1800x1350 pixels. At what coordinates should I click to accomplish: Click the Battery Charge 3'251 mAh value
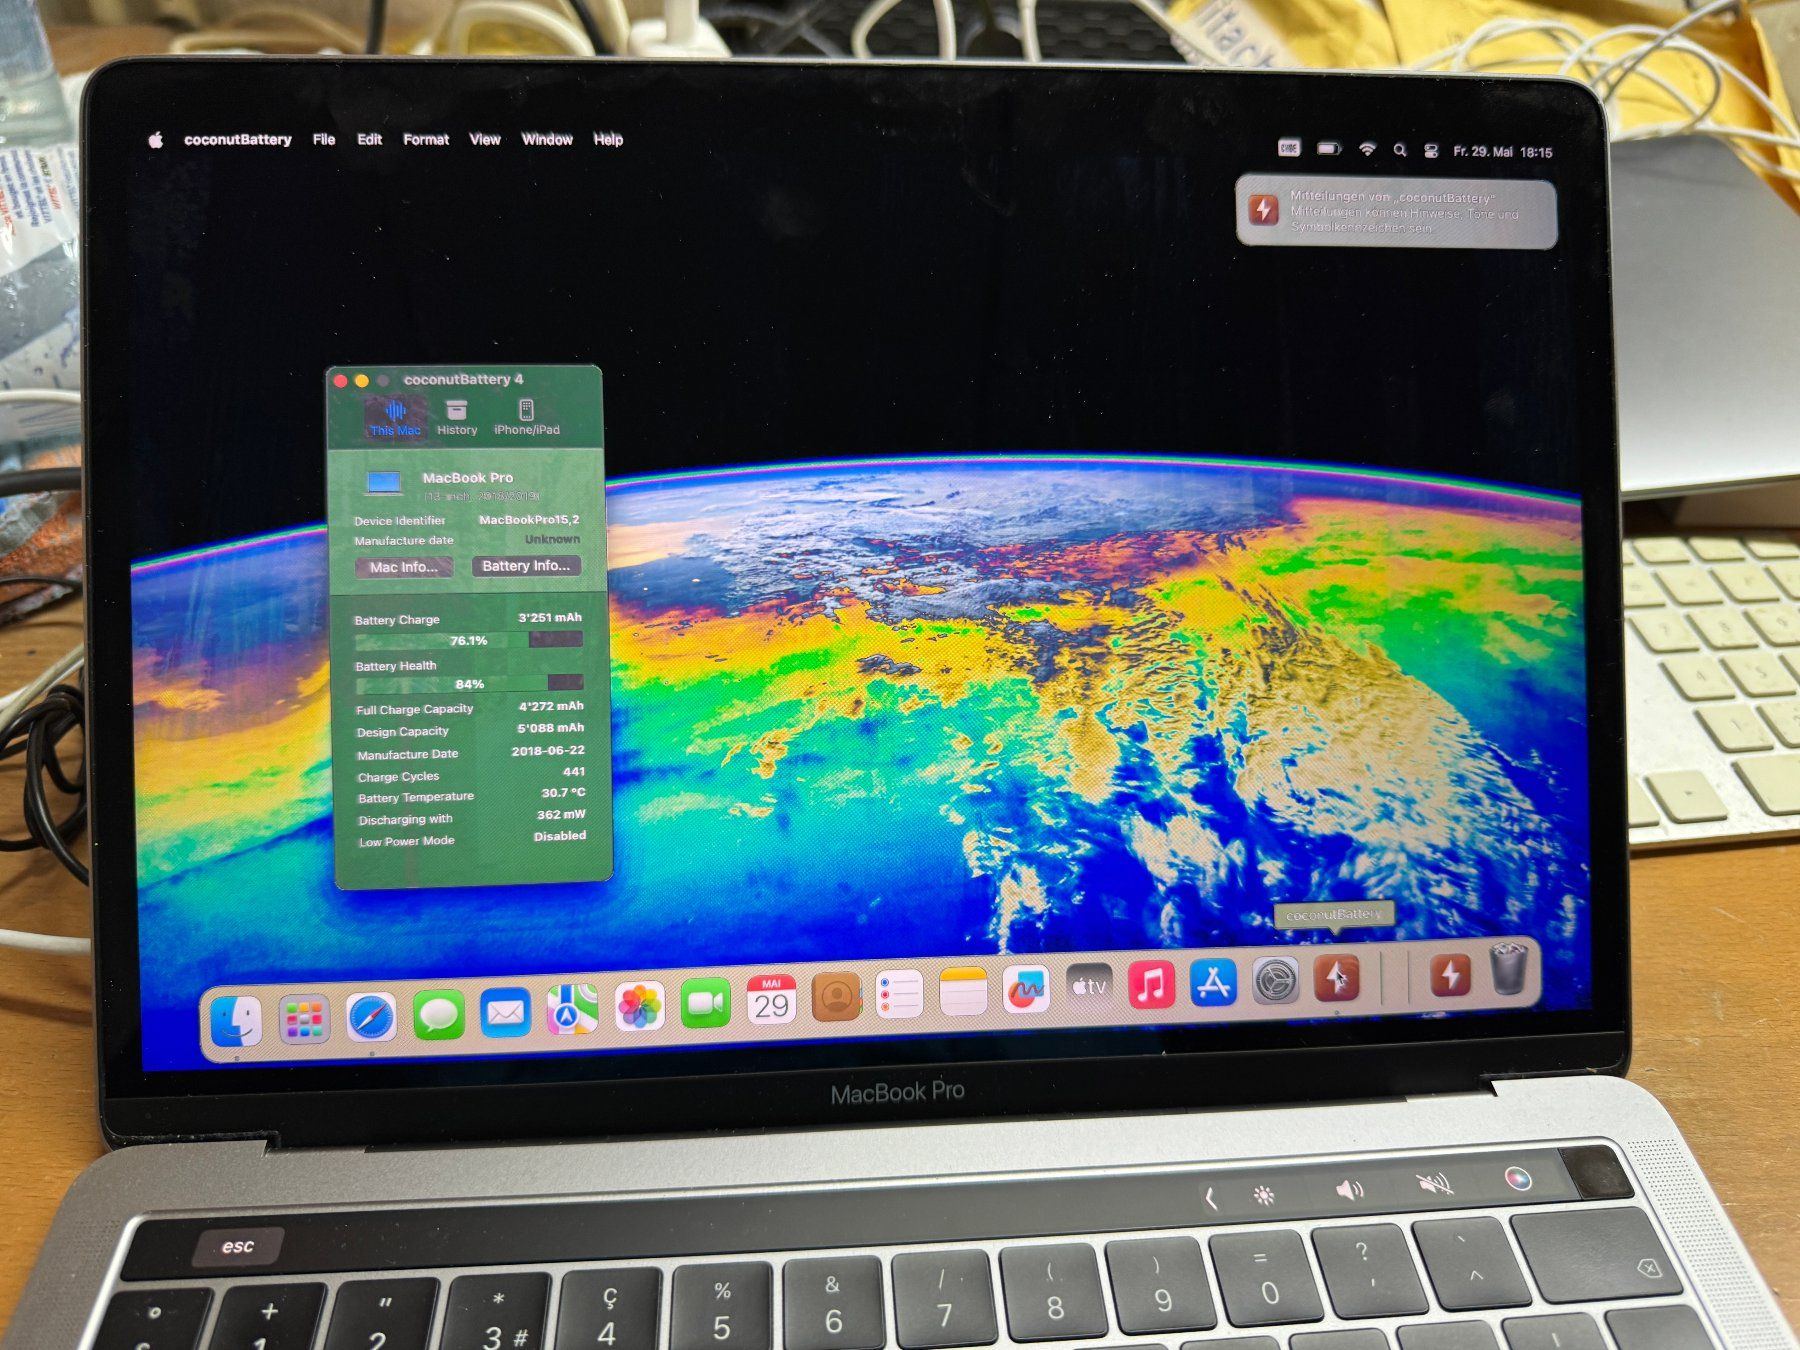[x=549, y=617]
